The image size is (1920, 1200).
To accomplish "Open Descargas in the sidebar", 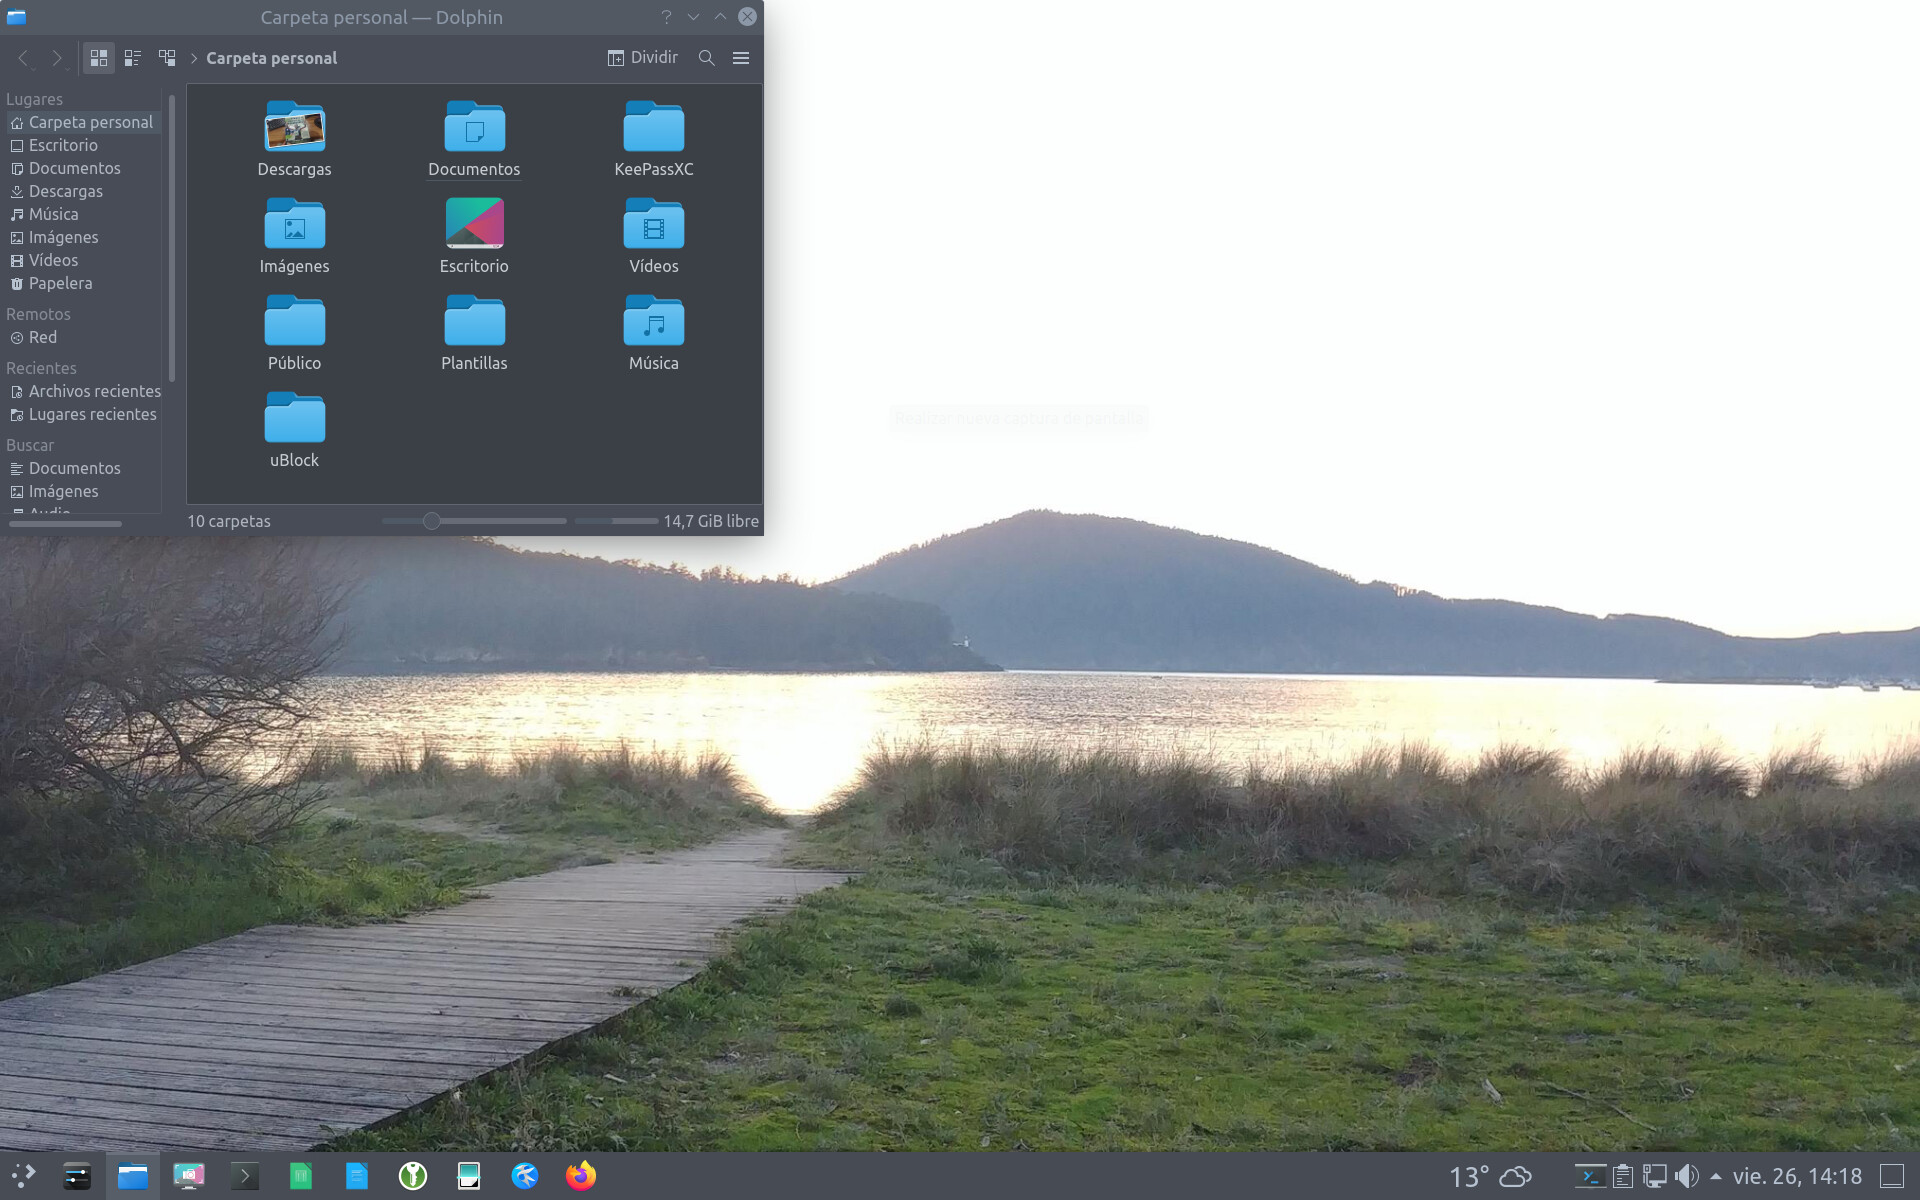I will coord(83,191).
